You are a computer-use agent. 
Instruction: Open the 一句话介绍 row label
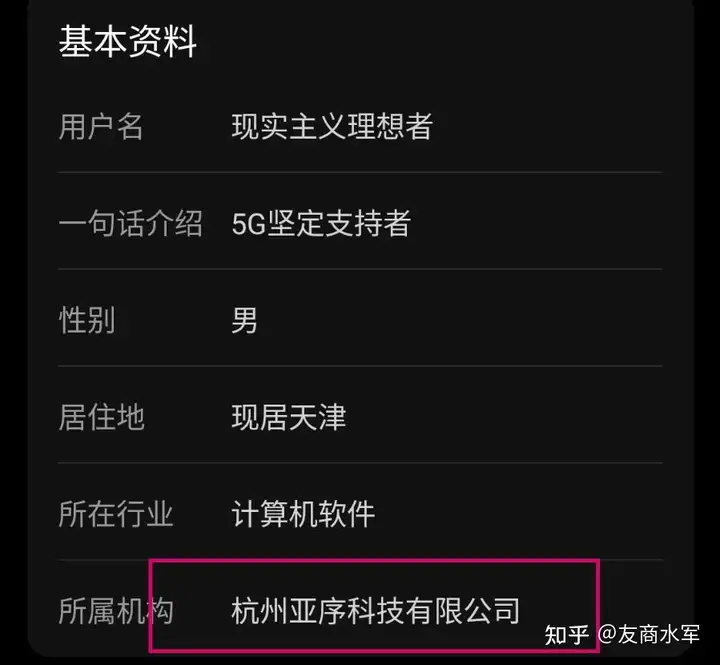point(130,224)
